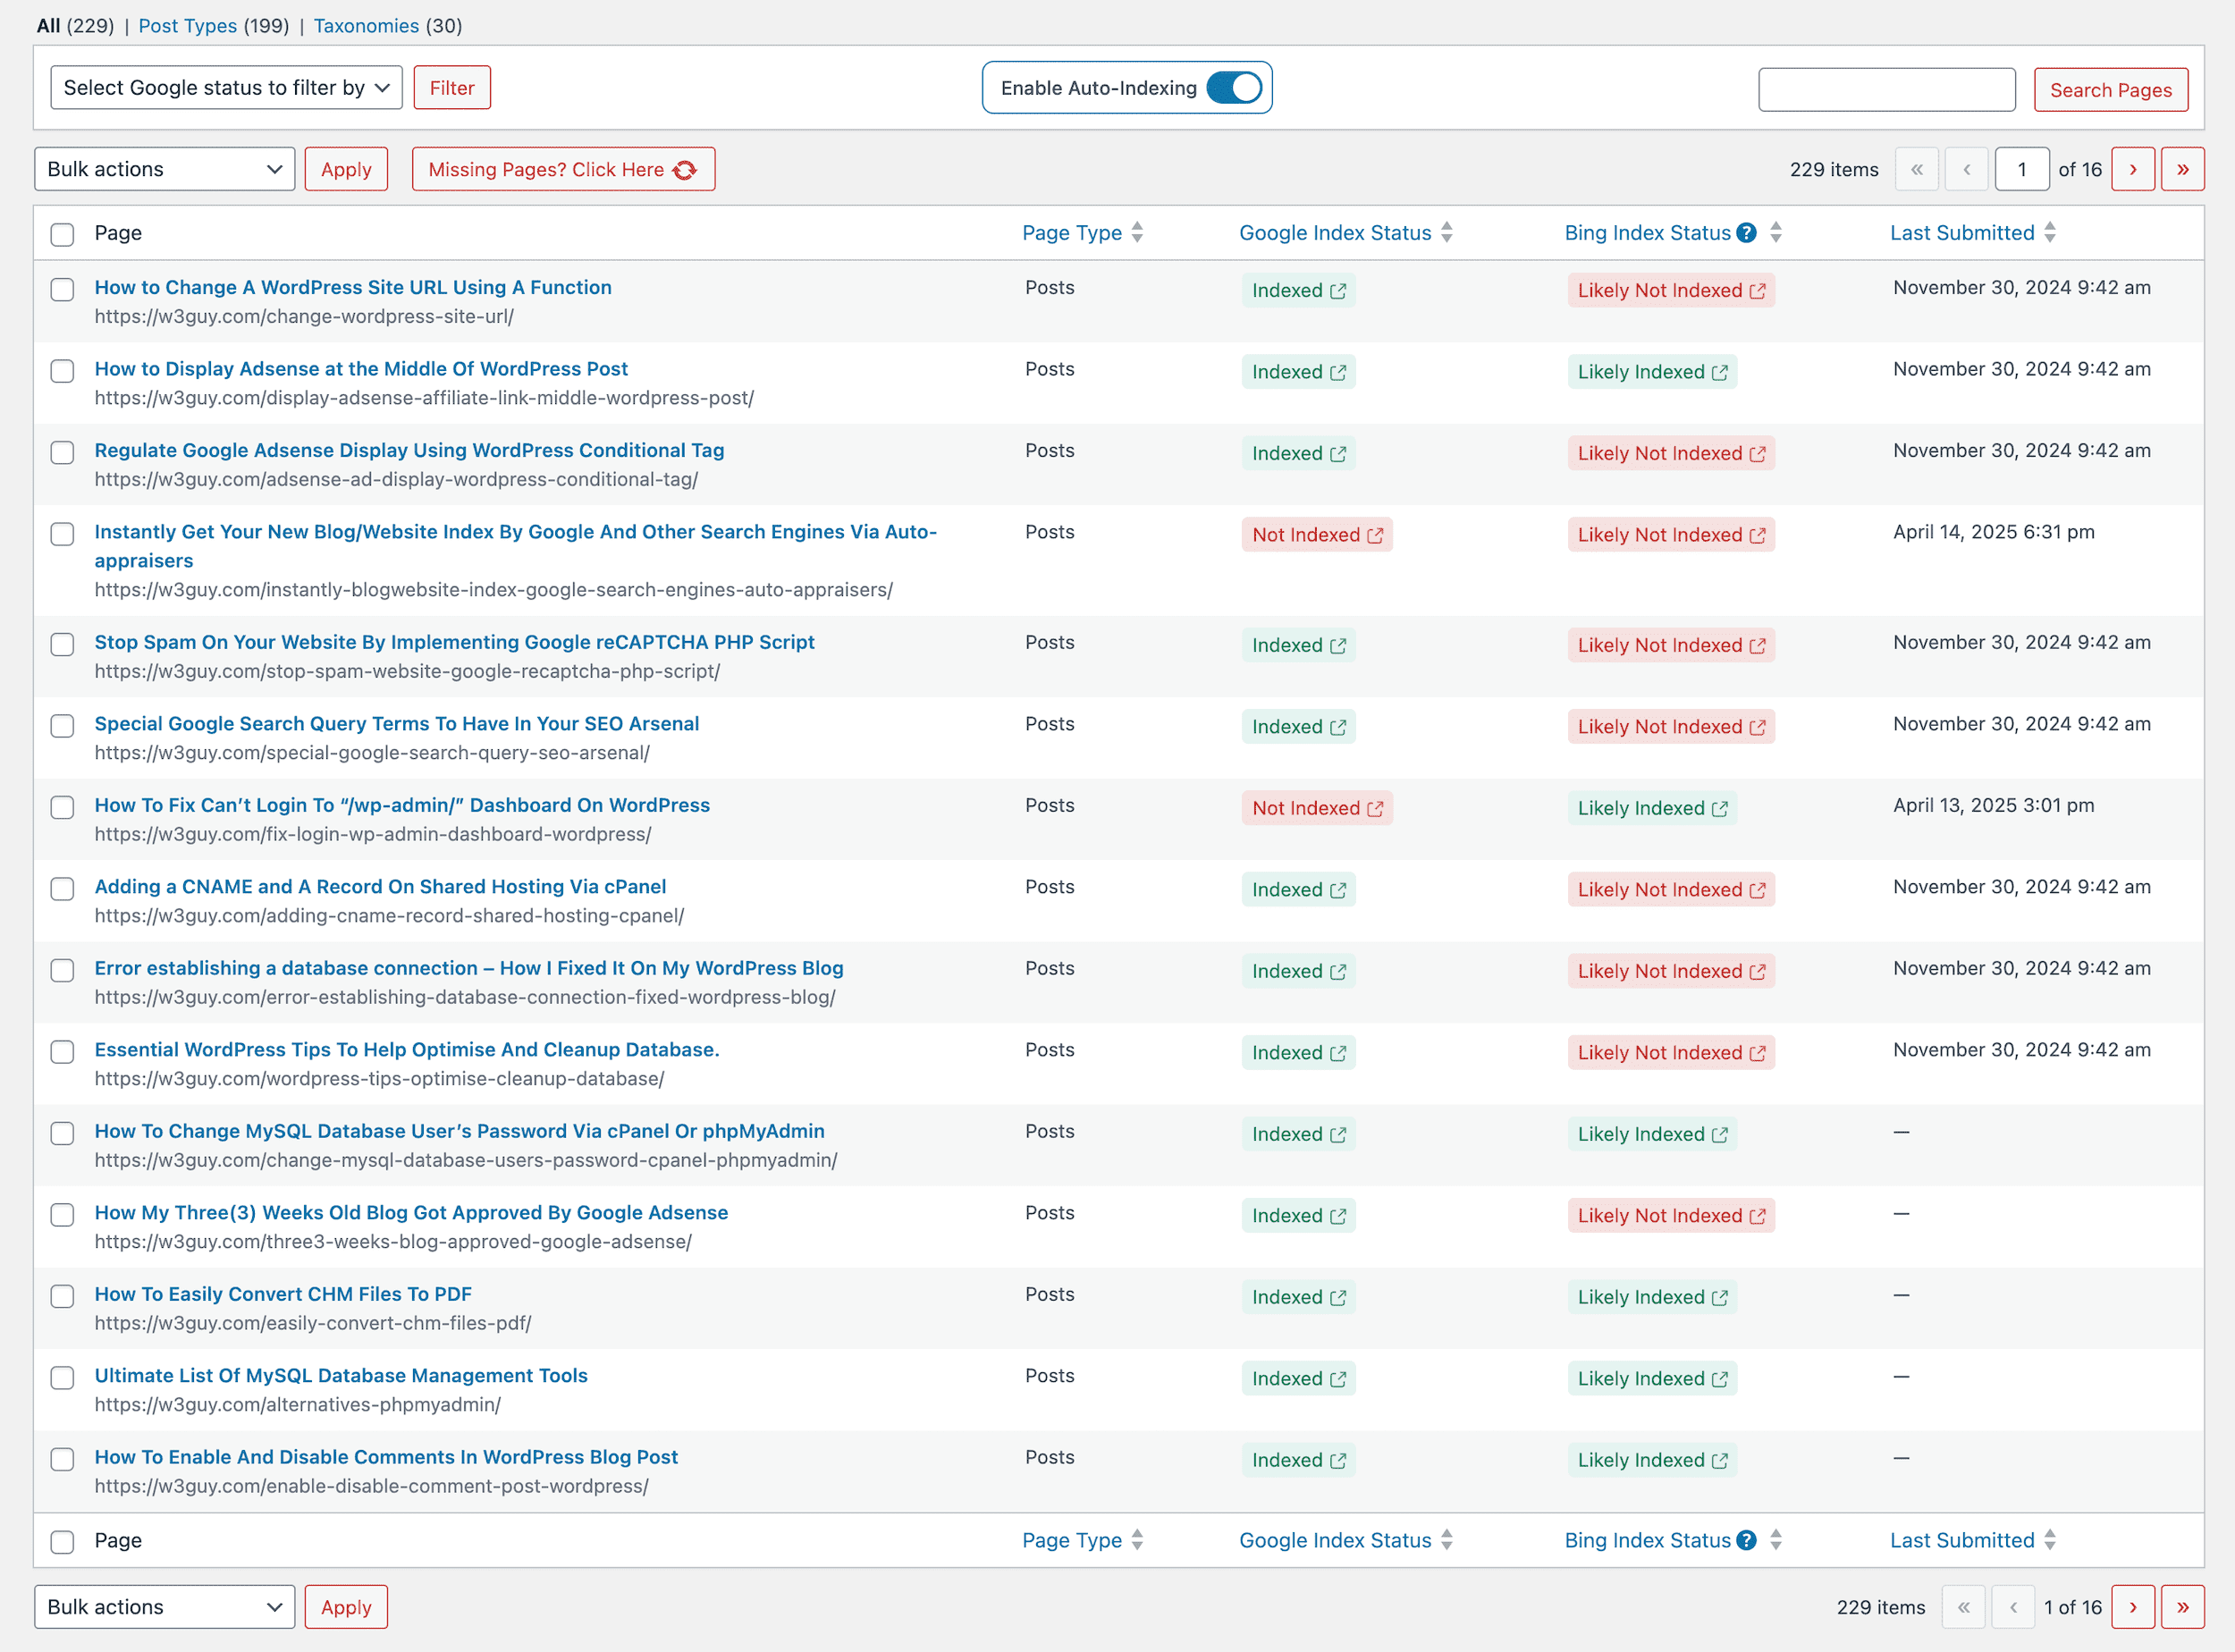Sort by Last Submitted header arrows
This screenshot has width=2235, height=1652.
click(2050, 233)
